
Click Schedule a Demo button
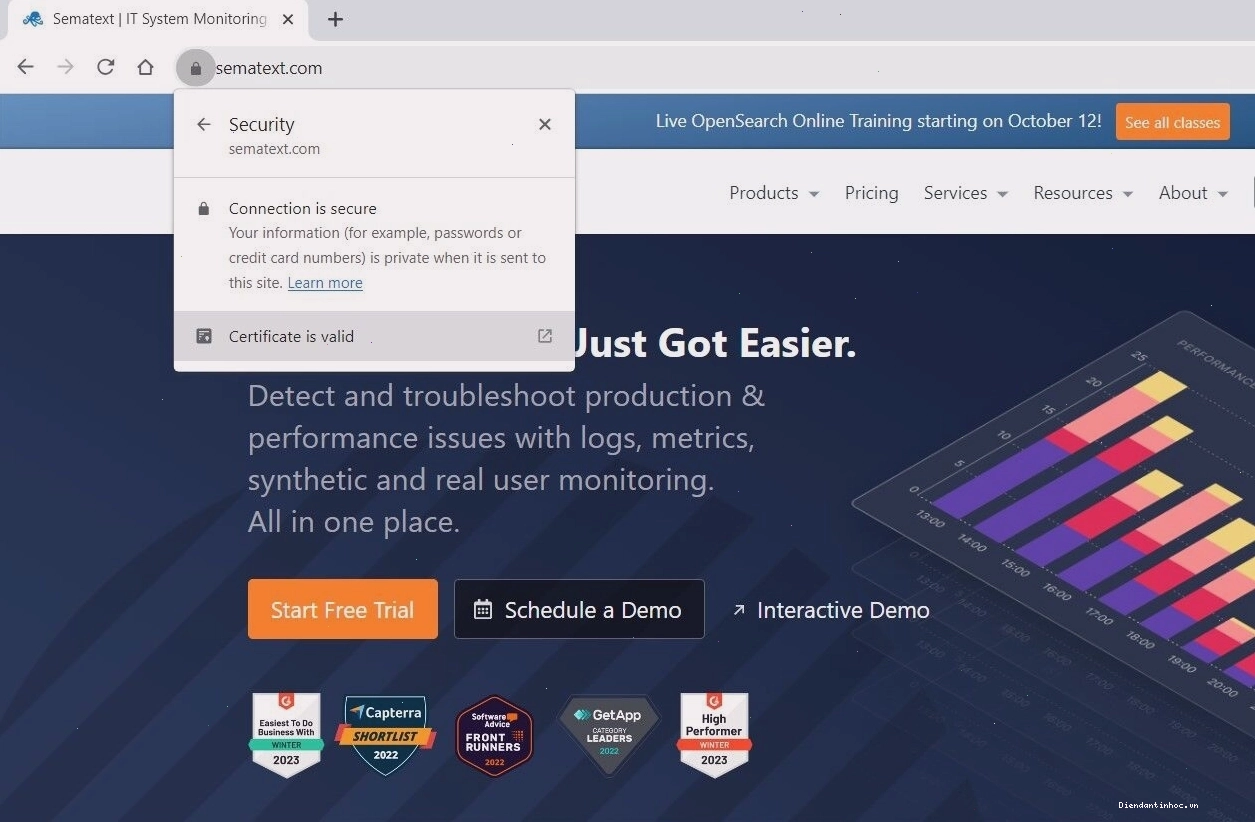(x=579, y=609)
